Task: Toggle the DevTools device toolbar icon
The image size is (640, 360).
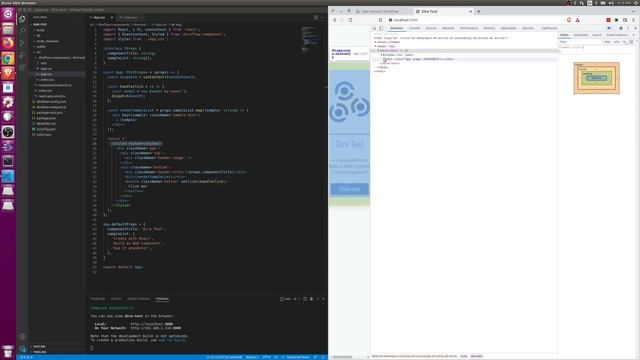Action: pos(381,28)
